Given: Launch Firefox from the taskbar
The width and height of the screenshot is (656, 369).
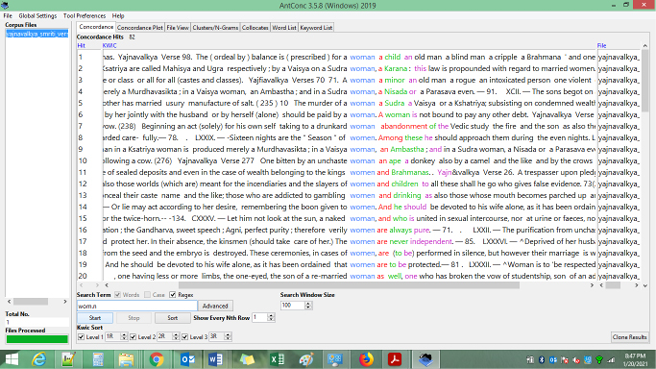Looking at the screenshot, I should 366,359.
